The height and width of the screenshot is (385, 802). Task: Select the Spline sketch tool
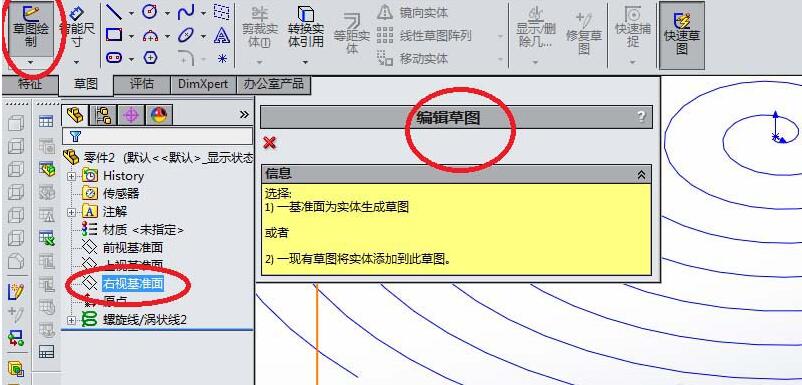[x=186, y=12]
